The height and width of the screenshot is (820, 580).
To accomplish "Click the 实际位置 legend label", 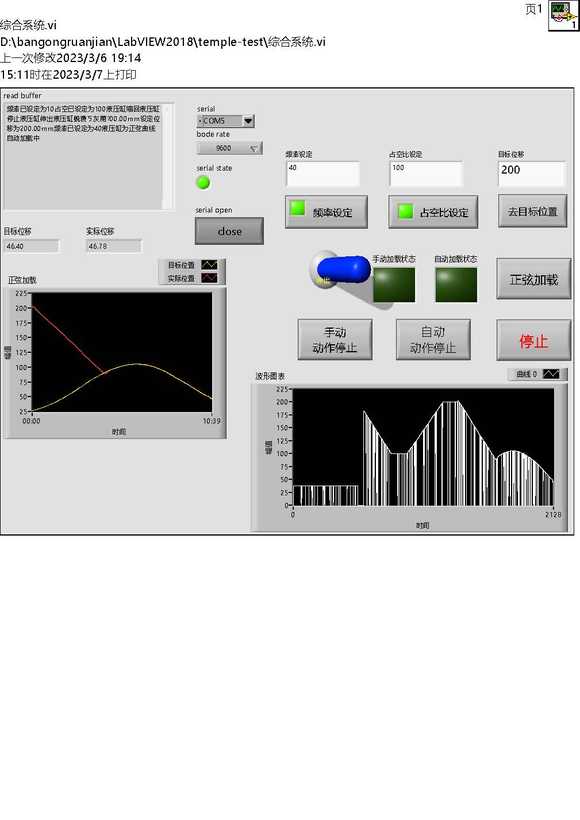I will click(x=181, y=278).
